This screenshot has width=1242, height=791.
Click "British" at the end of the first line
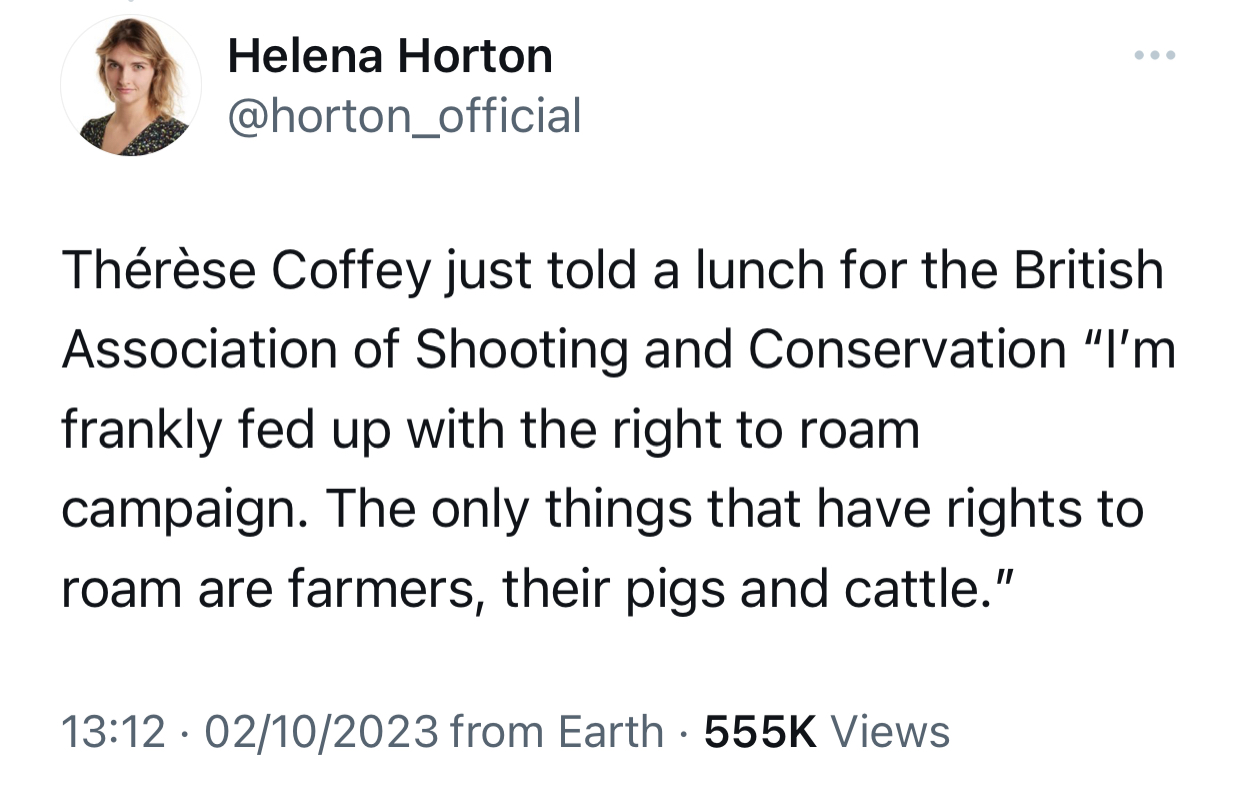click(1089, 271)
